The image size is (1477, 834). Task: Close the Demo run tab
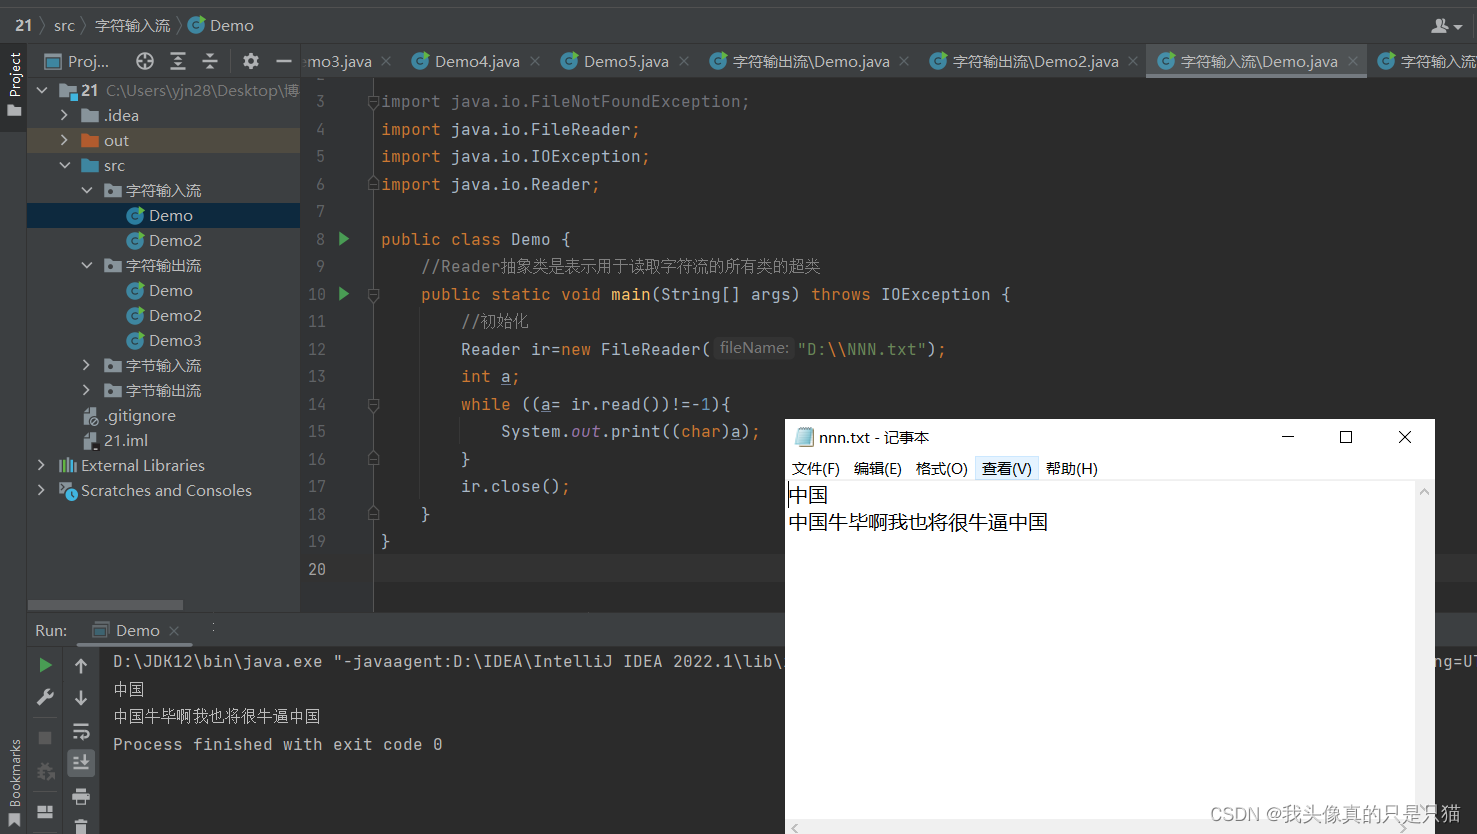(x=174, y=630)
